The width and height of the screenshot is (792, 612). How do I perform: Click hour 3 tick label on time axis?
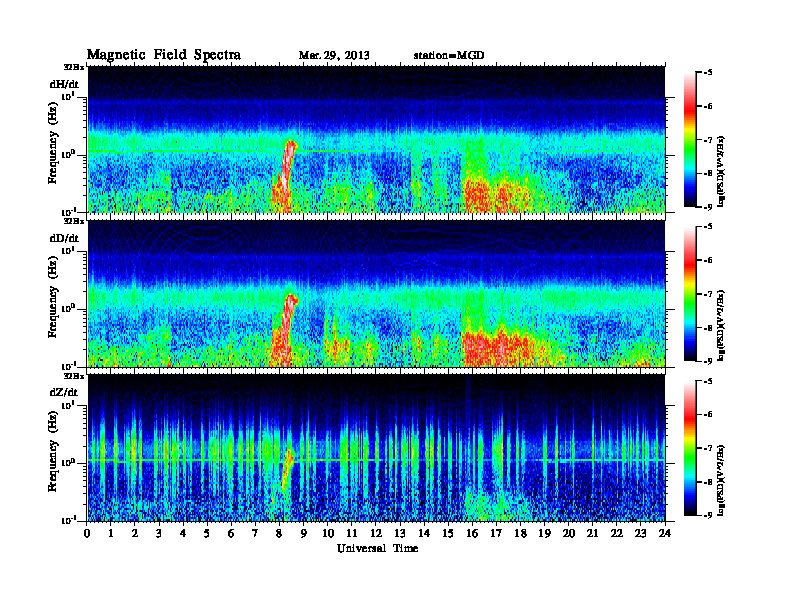[x=160, y=533]
